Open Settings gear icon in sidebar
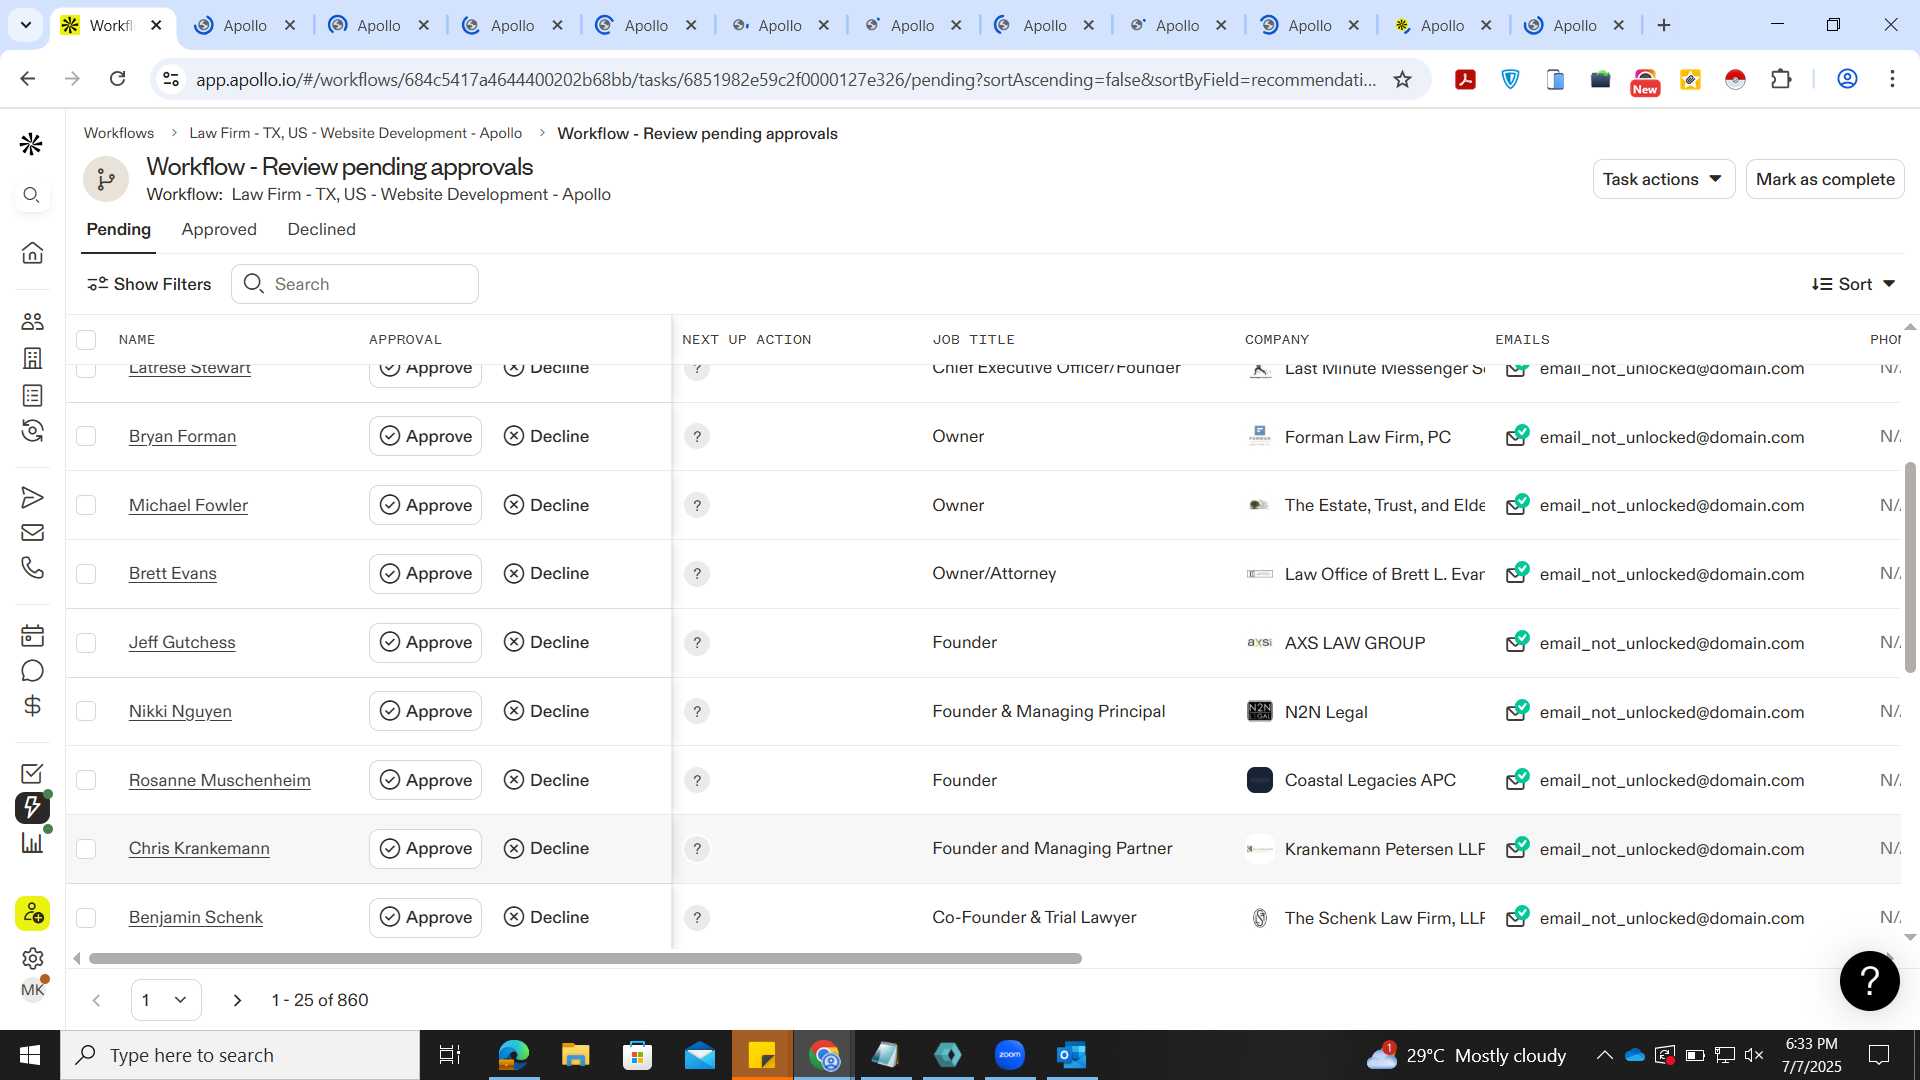The width and height of the screenshot is (1920, 1080). coord(32,958)
